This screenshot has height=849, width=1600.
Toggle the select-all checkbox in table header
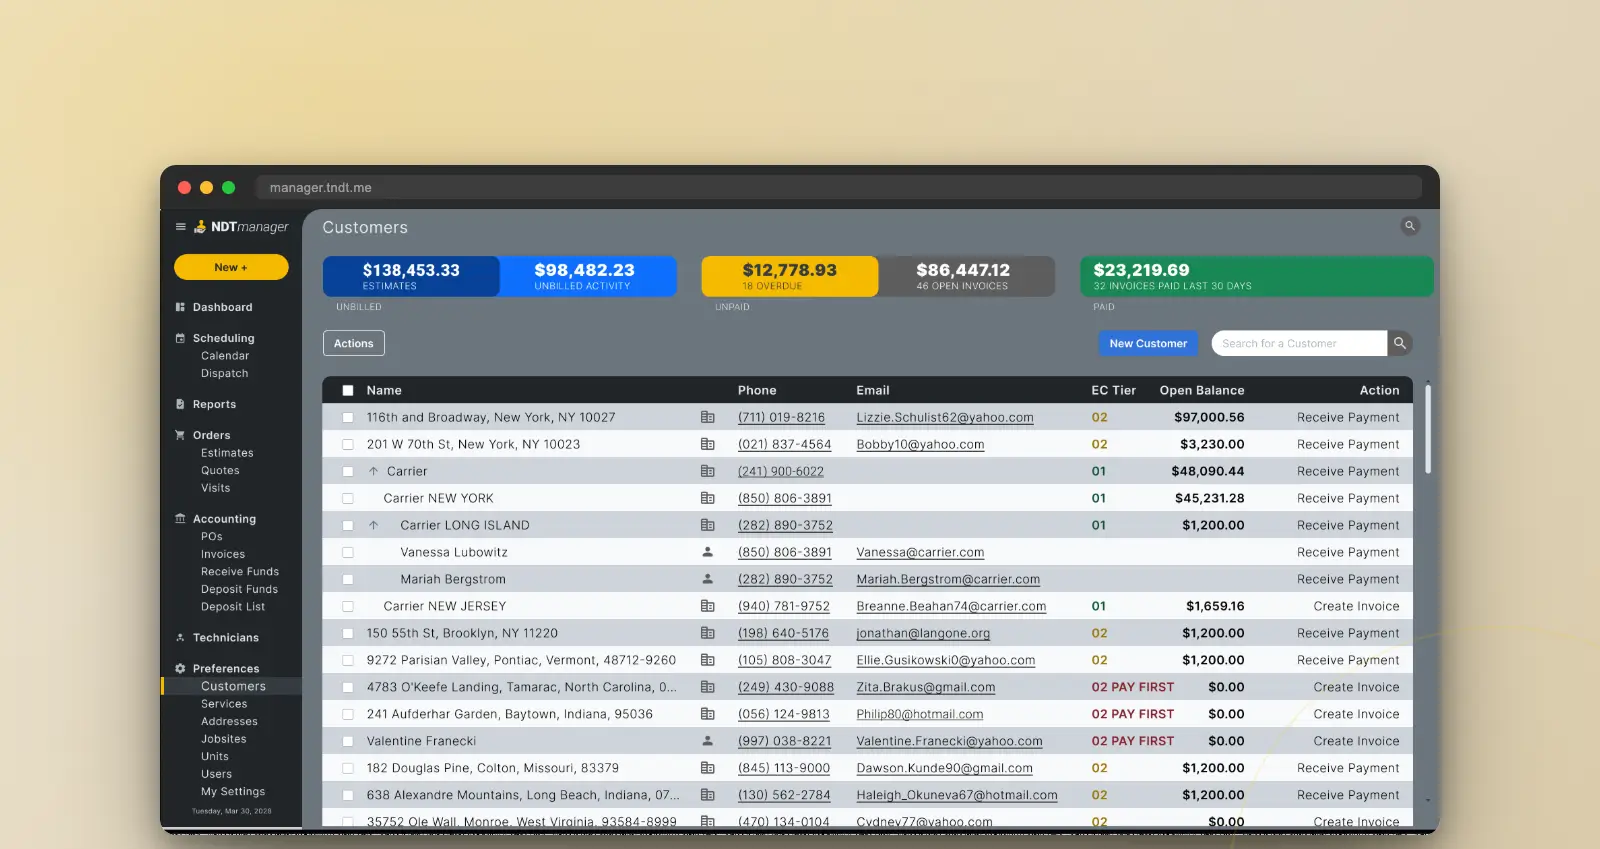click(x=348, y=391)
